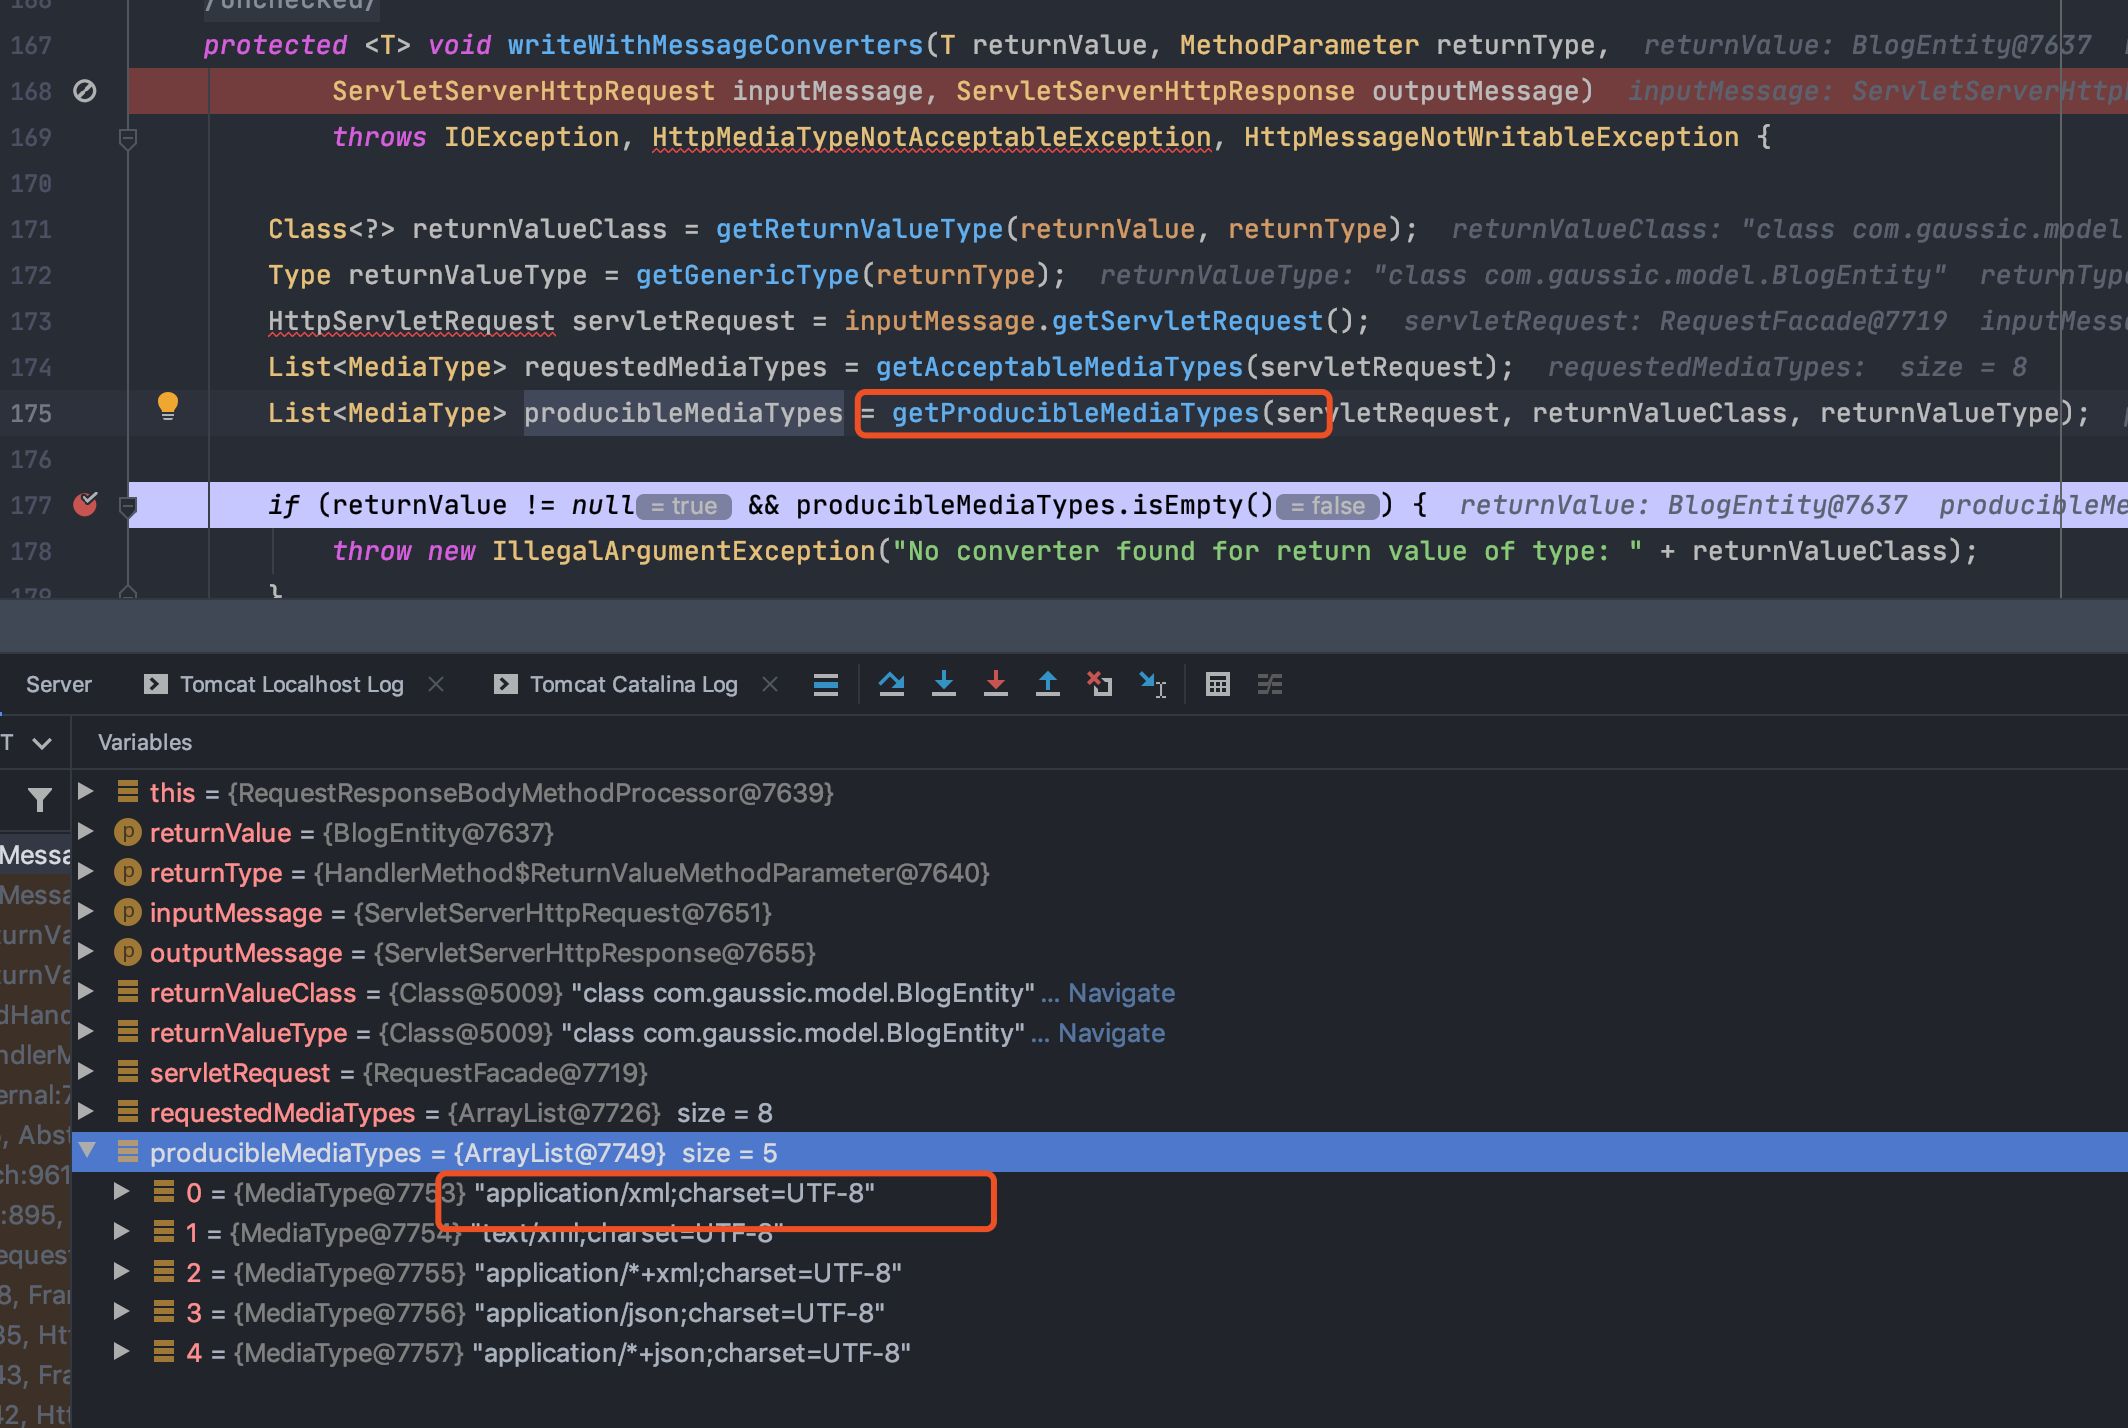Expand the requestedMediaTypes variable

point(86,1112)
